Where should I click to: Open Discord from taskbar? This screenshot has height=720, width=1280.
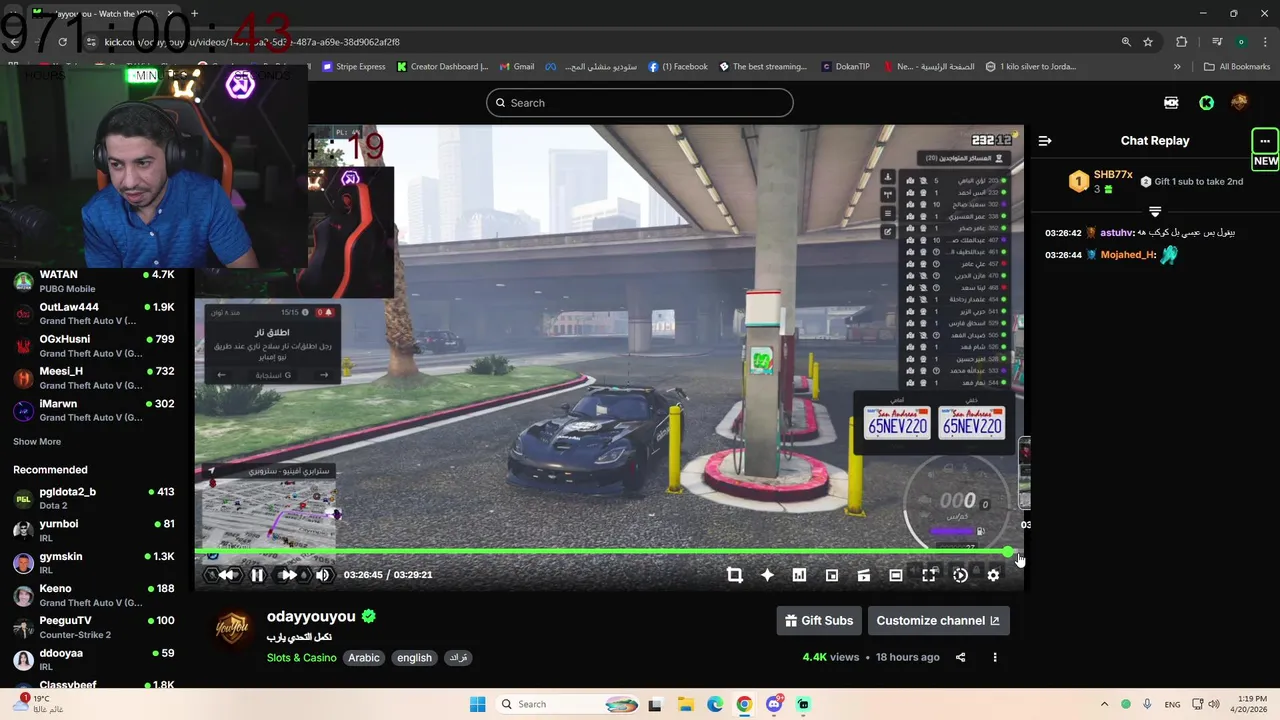(774, 704)
